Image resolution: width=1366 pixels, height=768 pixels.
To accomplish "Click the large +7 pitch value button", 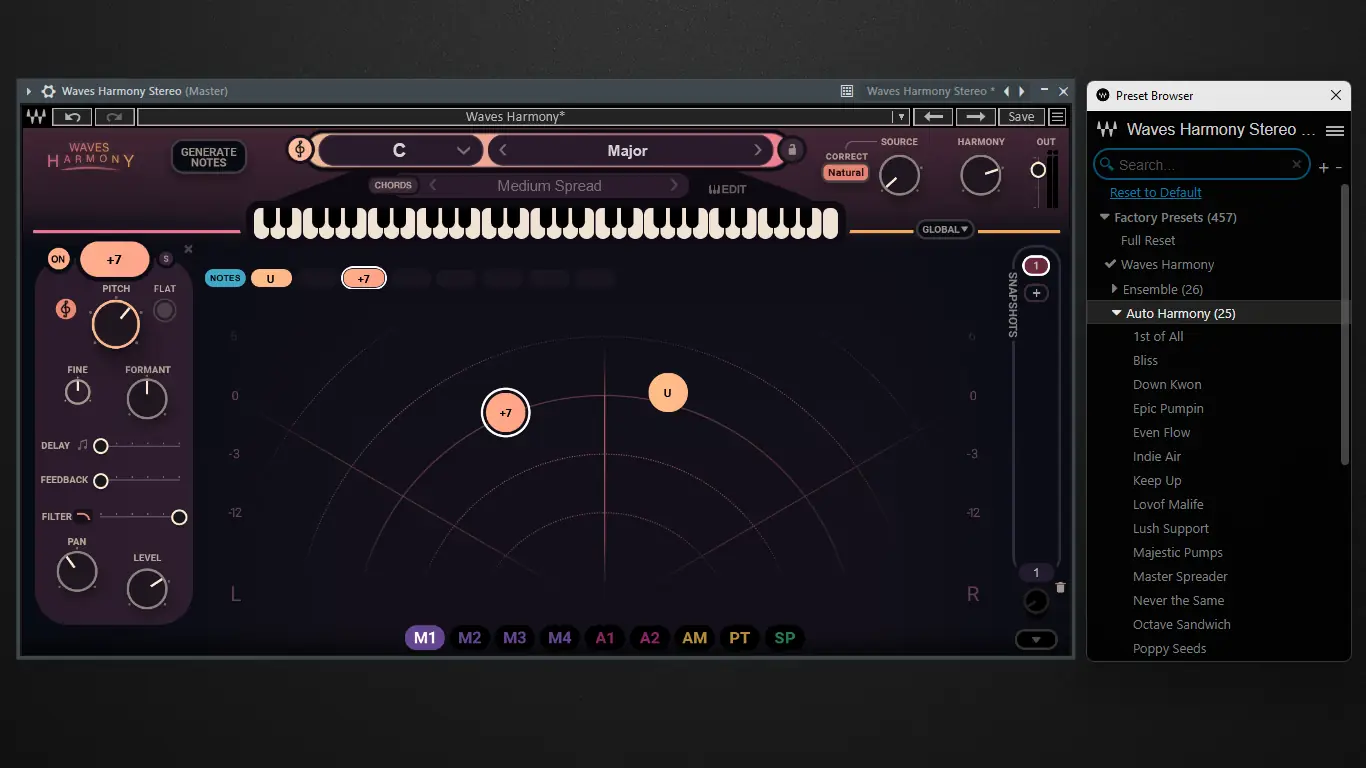I will 114,259.
